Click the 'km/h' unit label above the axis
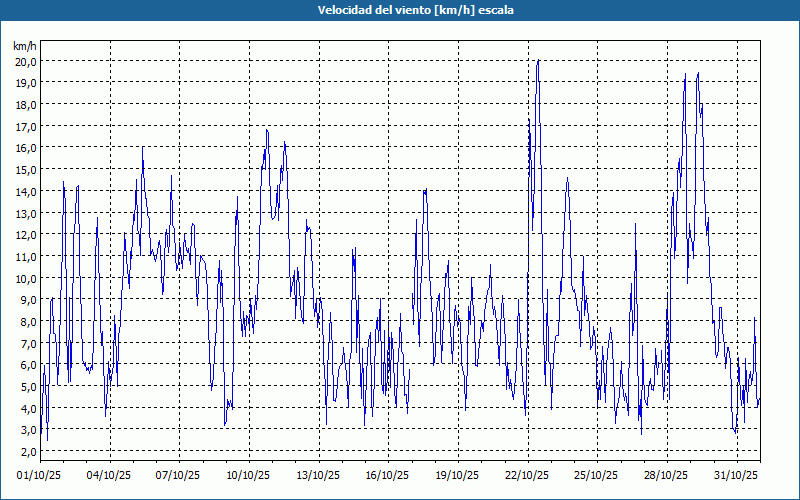This screenshot has width=800, height=500. click(x=25, y=46)
